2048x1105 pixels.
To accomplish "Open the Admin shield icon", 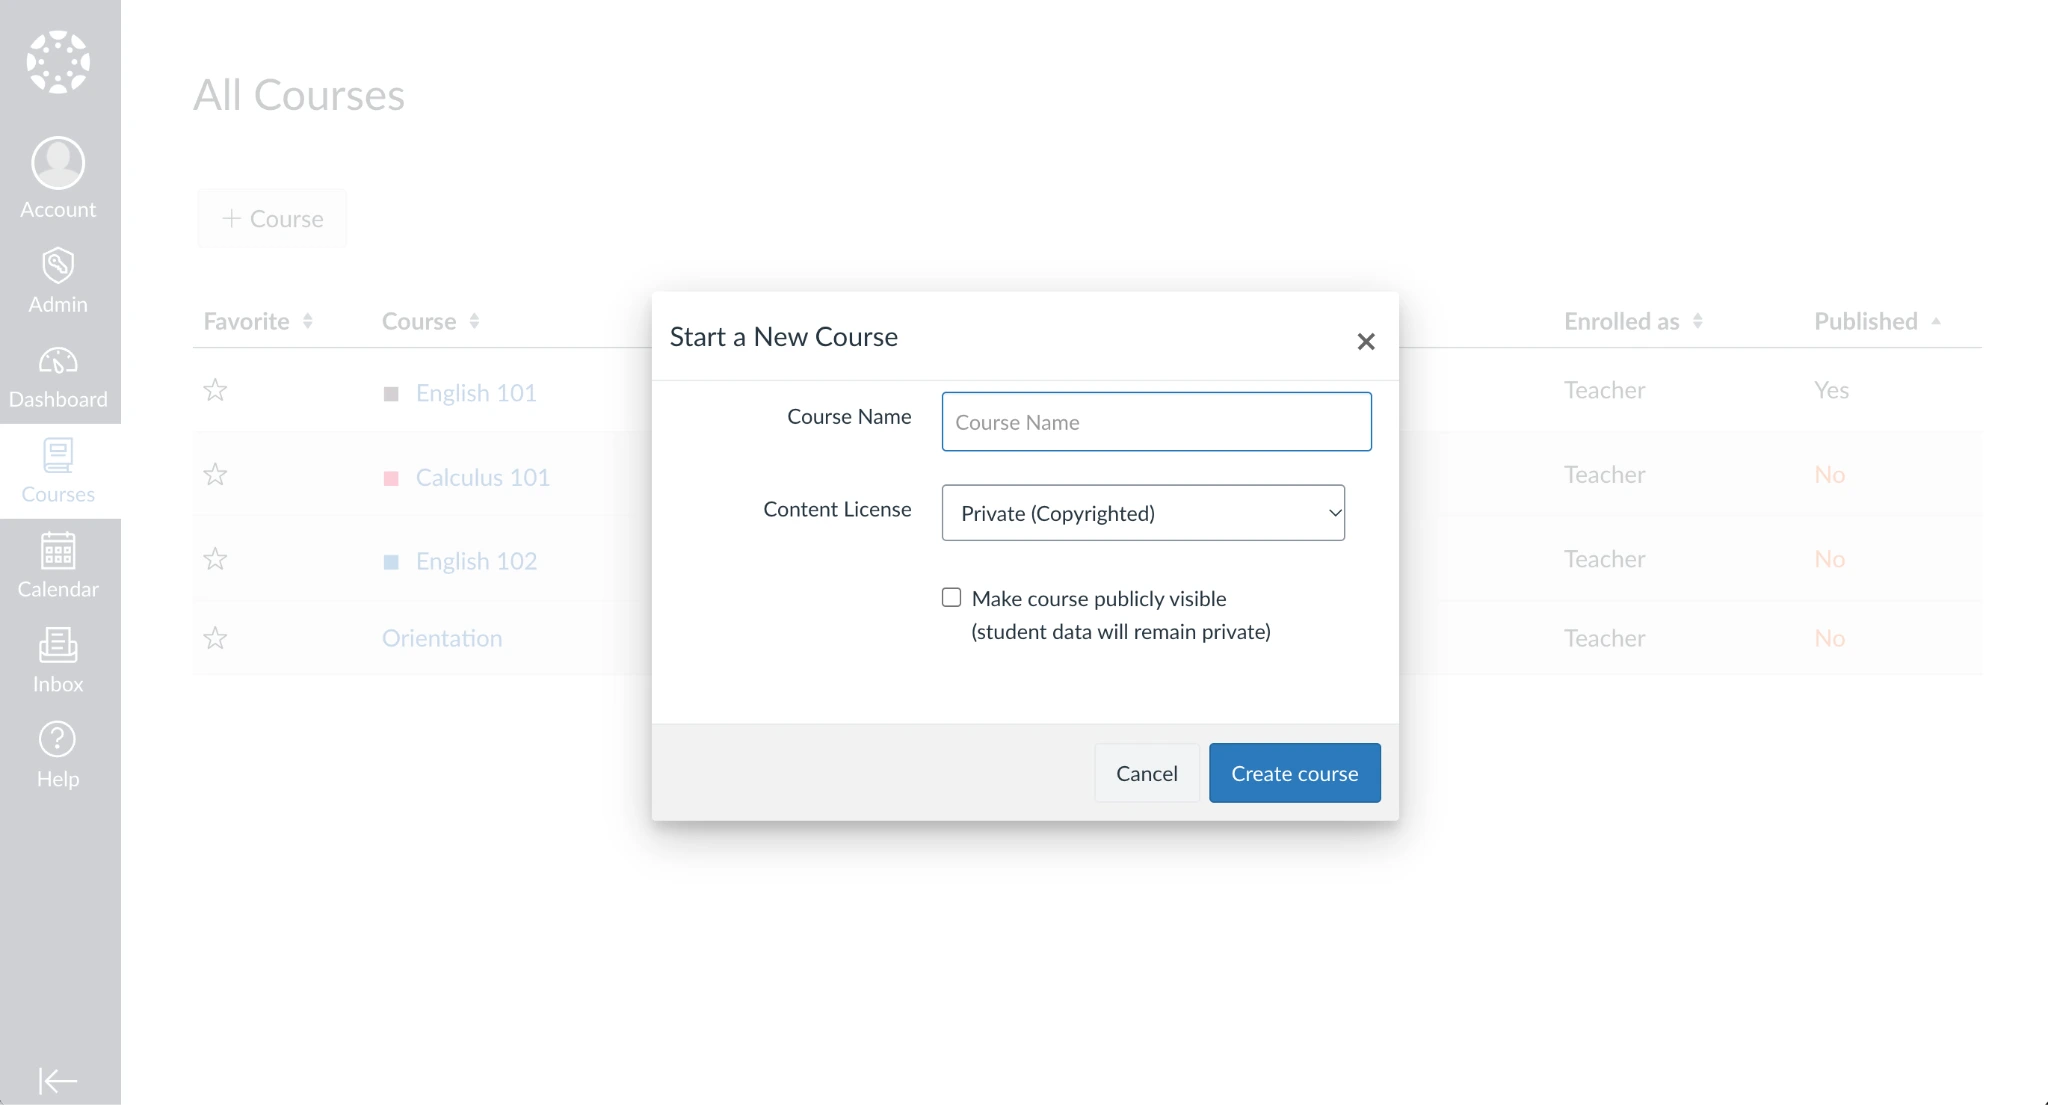I will [x=58, y=266].
